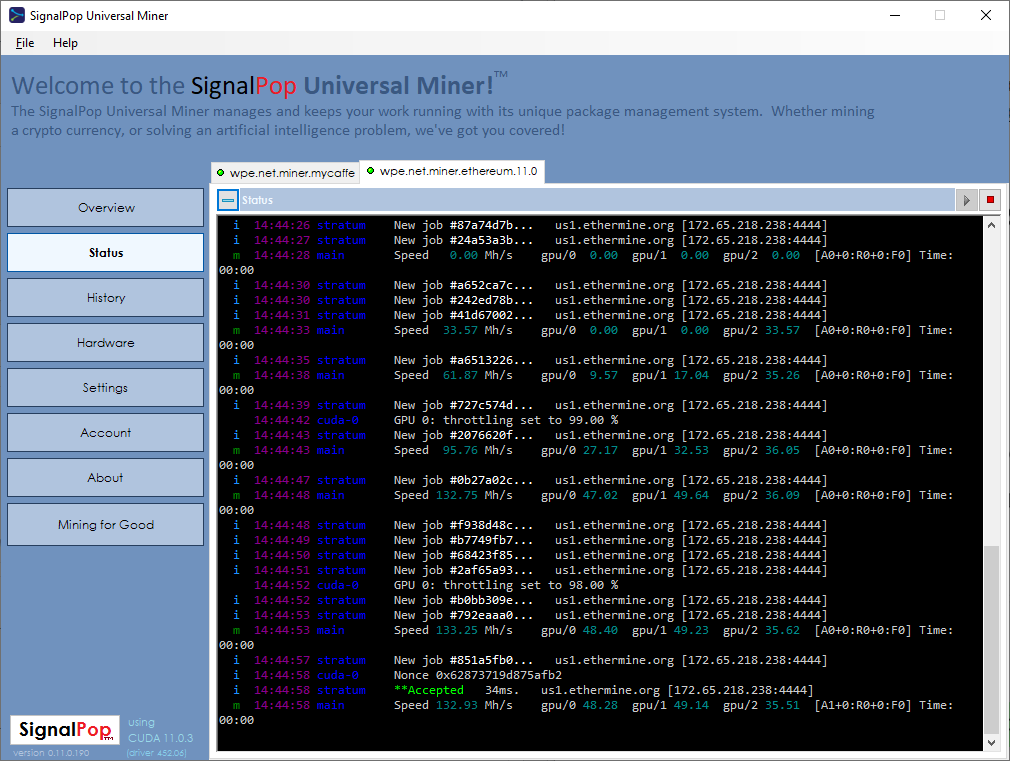Click the scroll up arrow of the log
The image size is (1010, 761).
(x=991, y=225)
